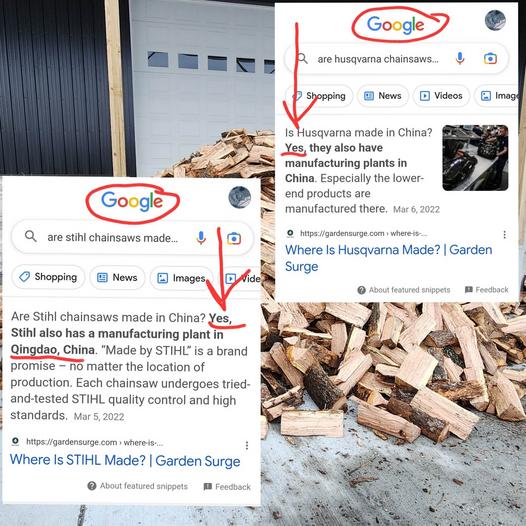Select News tab in Husqvarna search
The image size is (526, 526).
pyautogui.click(x=383, y=96)
